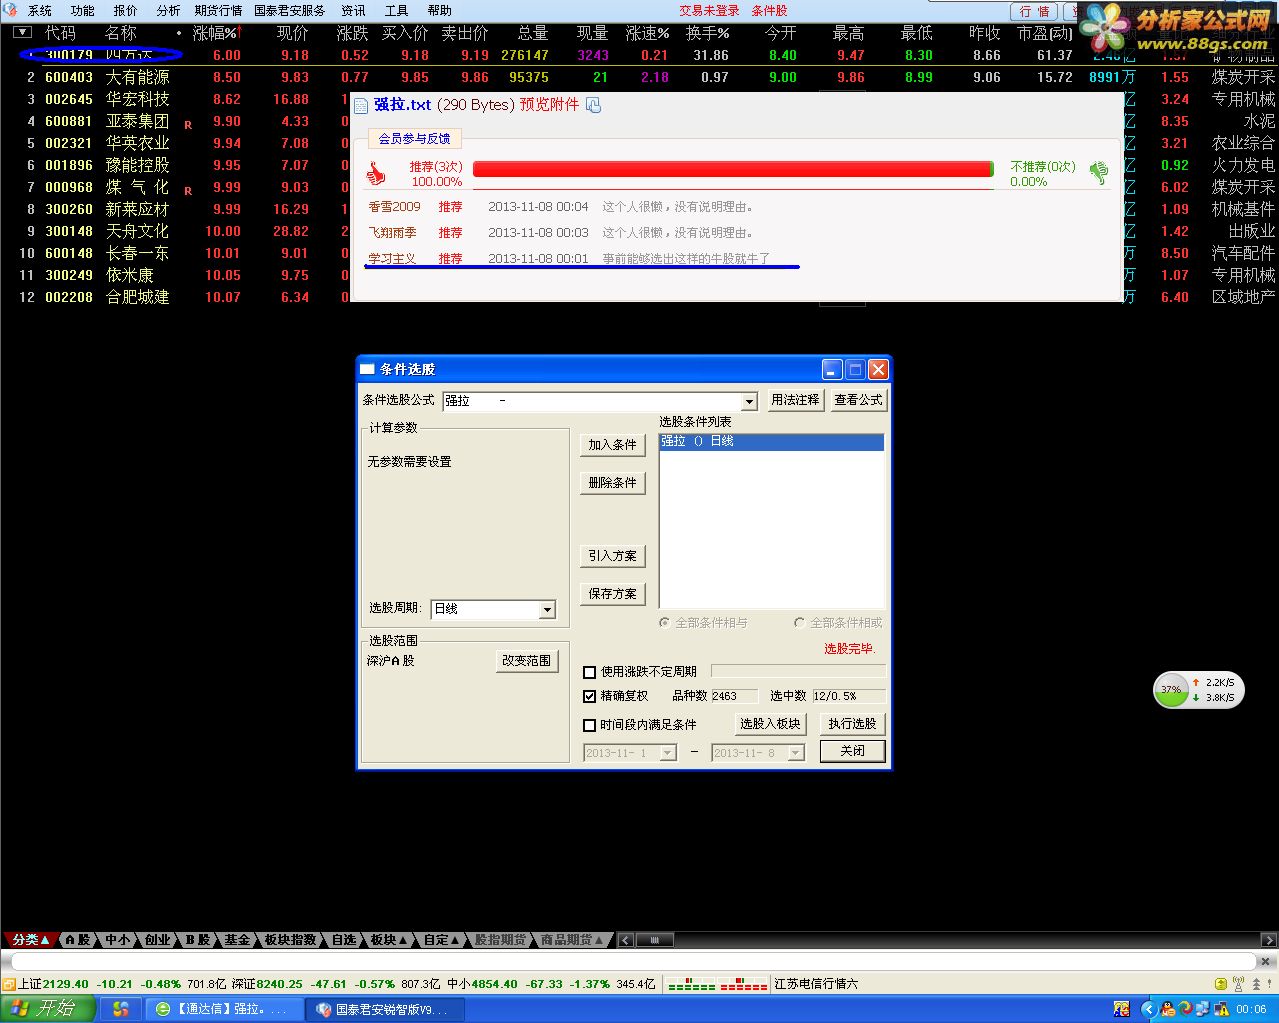This screenshot has height=1023, width=1279.
Task: Click the 用法注释 button
Action: point(795,400)
